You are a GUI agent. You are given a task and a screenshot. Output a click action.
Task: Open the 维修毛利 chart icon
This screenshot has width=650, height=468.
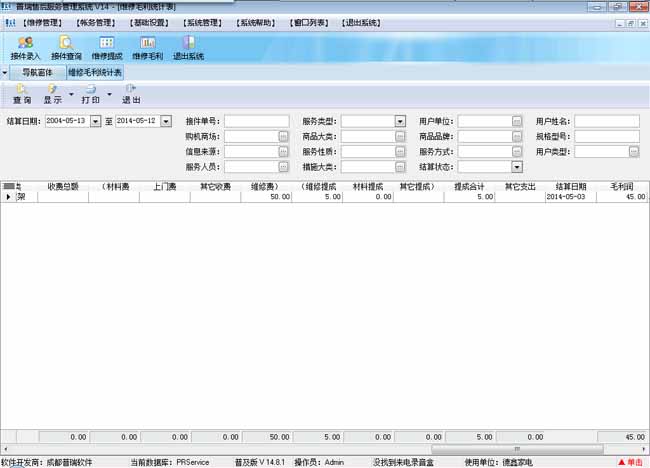click(148, 42)
